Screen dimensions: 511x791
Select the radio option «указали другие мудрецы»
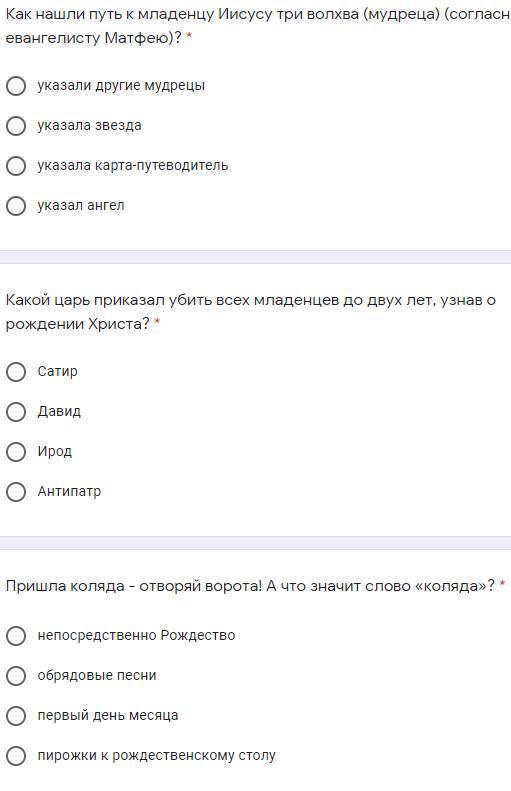pos(16,86)
